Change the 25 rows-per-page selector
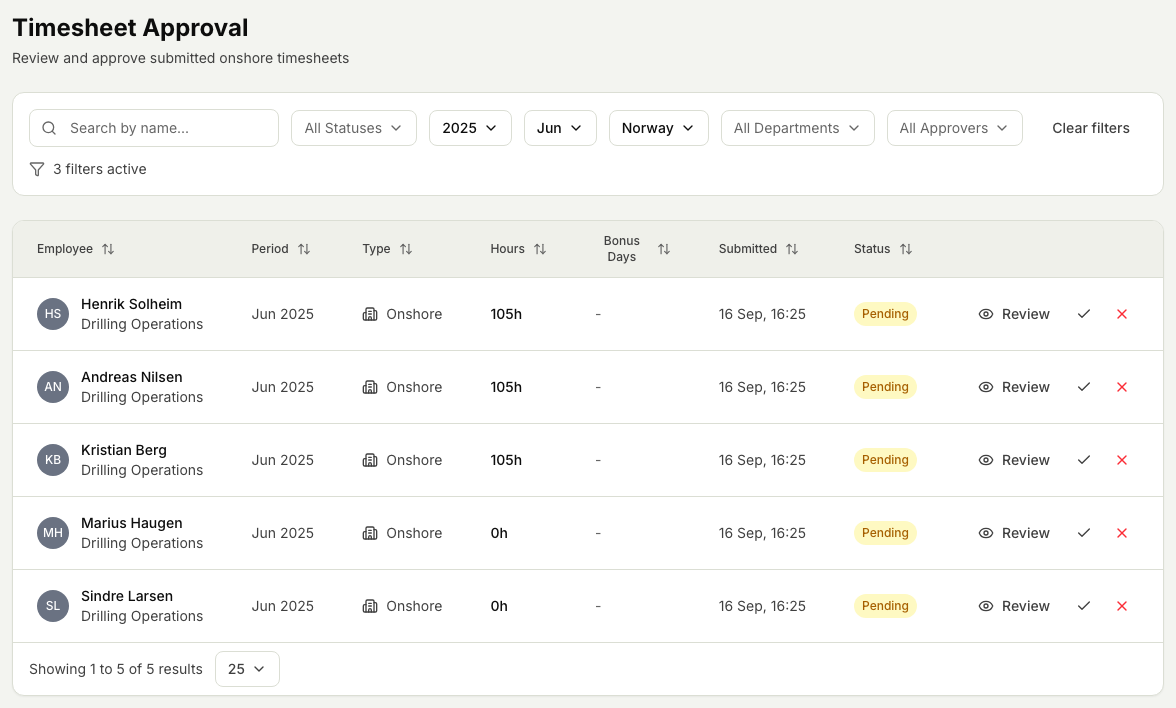This screenshot has width=1176, height=708. pyautogui.click(x=248, y=669)
